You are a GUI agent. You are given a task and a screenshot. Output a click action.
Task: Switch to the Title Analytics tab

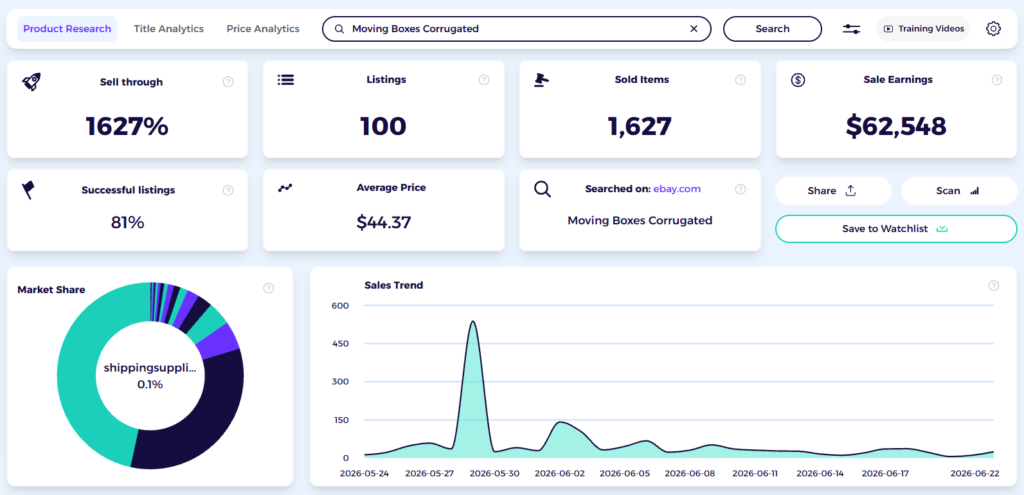click(168, 29)
